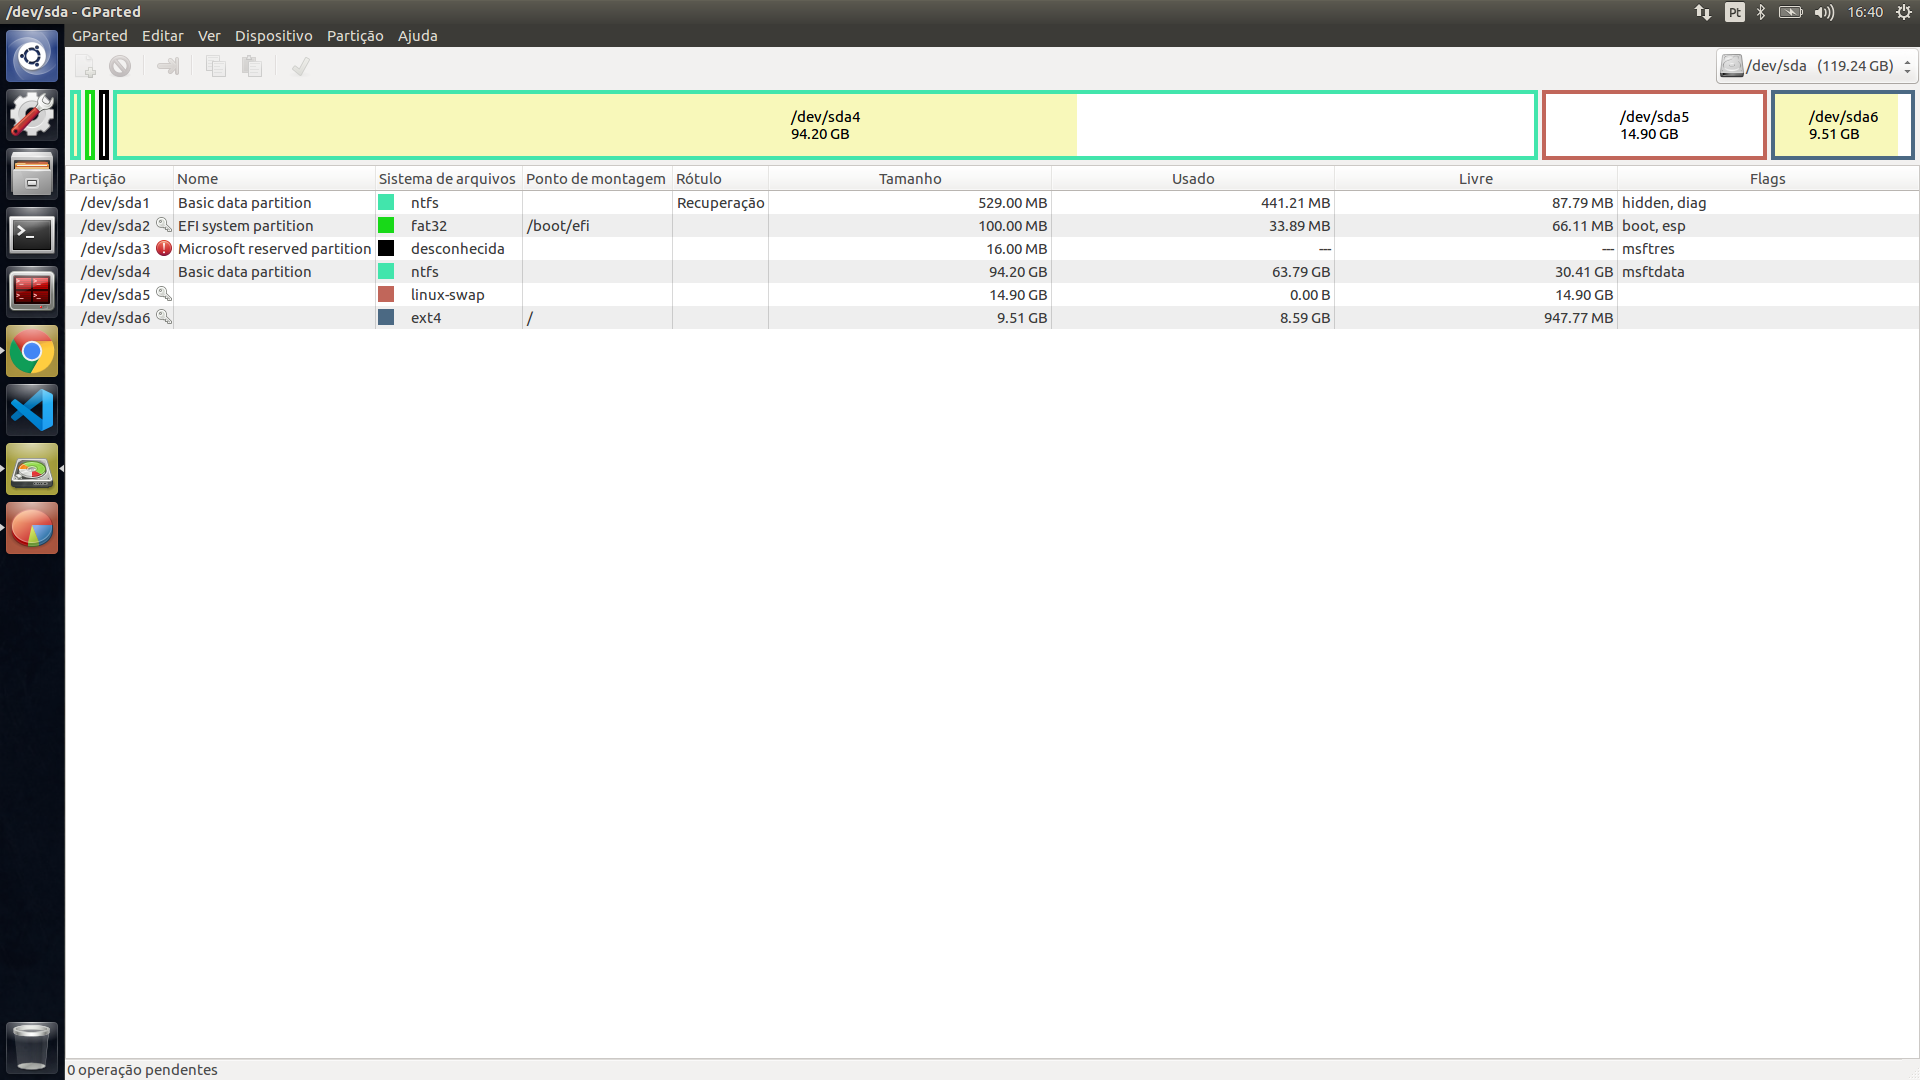Select the /dev/sda1 row in the list
The height and width of the screenshot is (1080, 1920).
pyautogui.click(x=115, y=203)
